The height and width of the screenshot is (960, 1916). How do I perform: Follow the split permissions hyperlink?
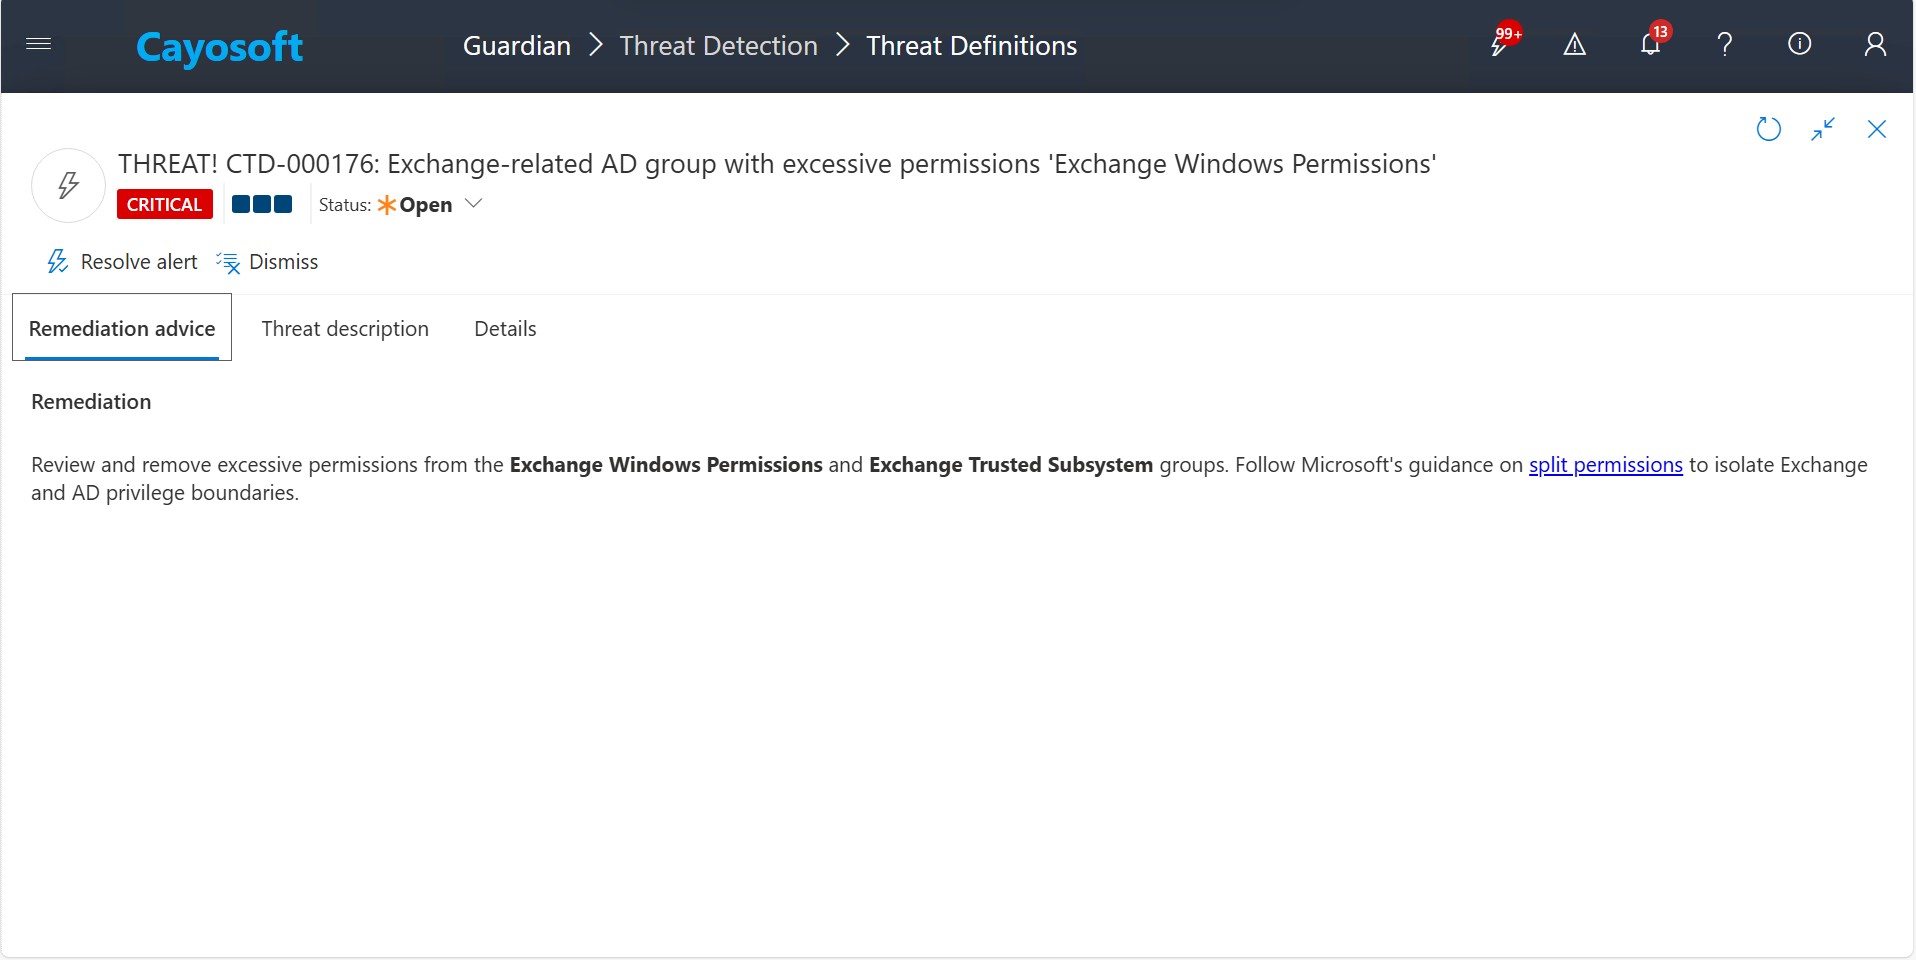(1605, 465)
